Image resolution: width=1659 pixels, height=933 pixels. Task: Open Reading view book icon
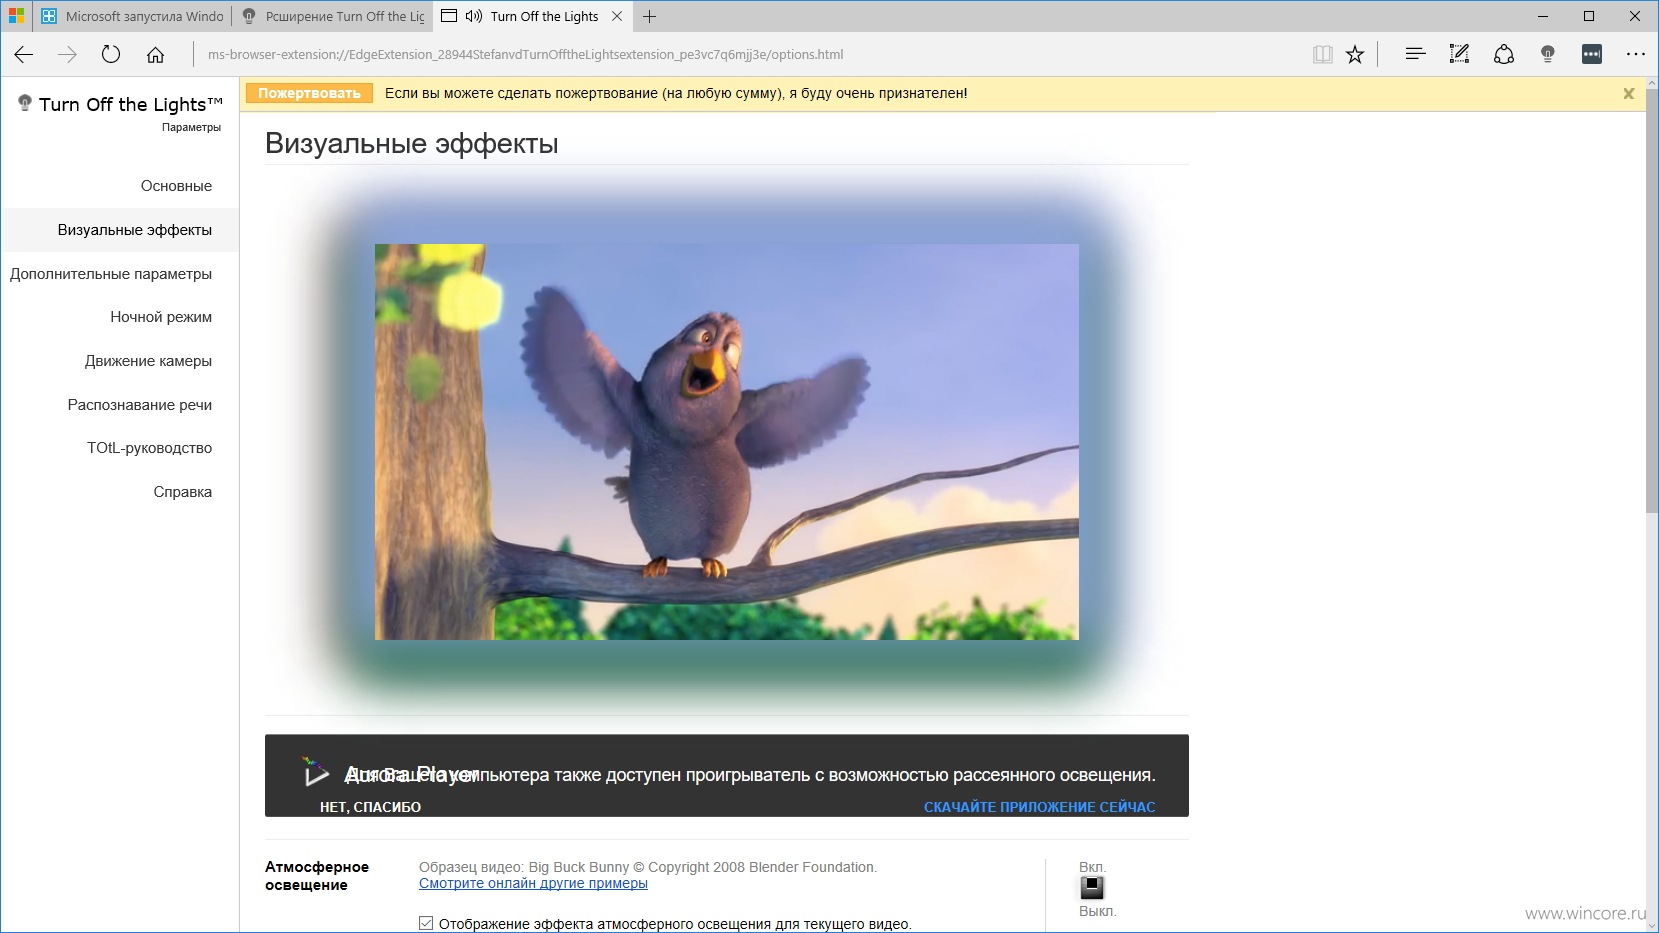(x=1322, y=55)
